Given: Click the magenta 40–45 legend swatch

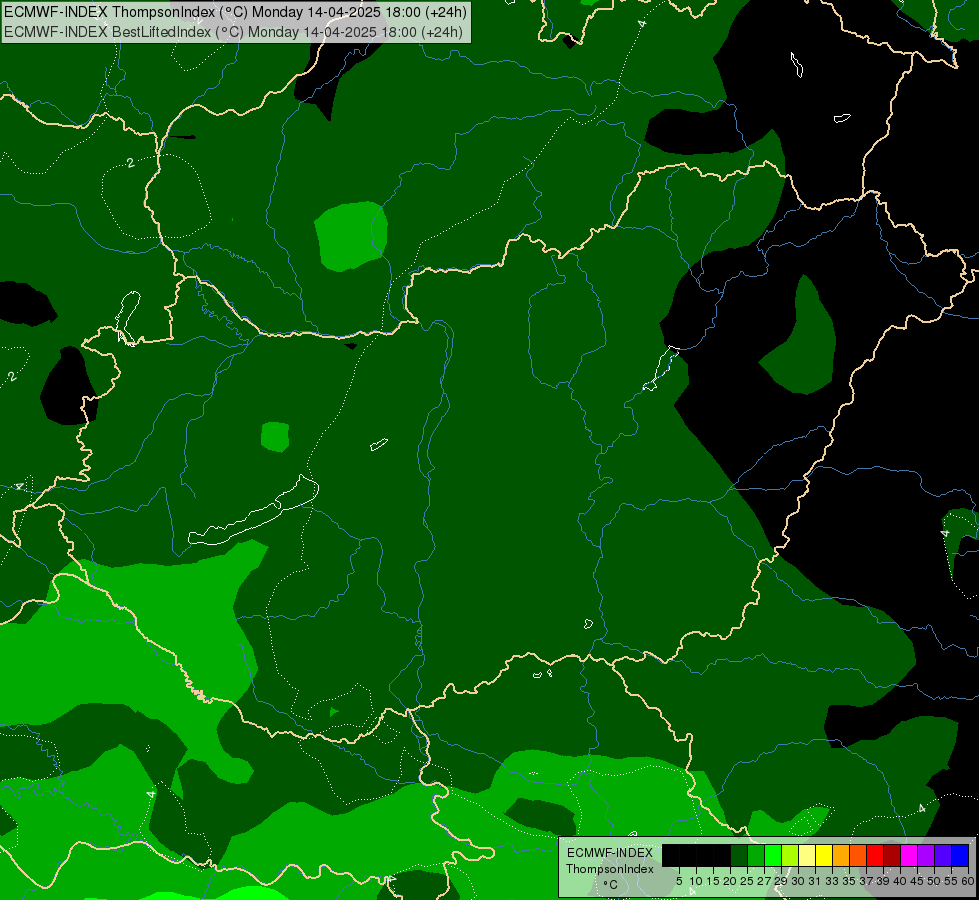Looking at the screenshot, I should pos(909,855).
